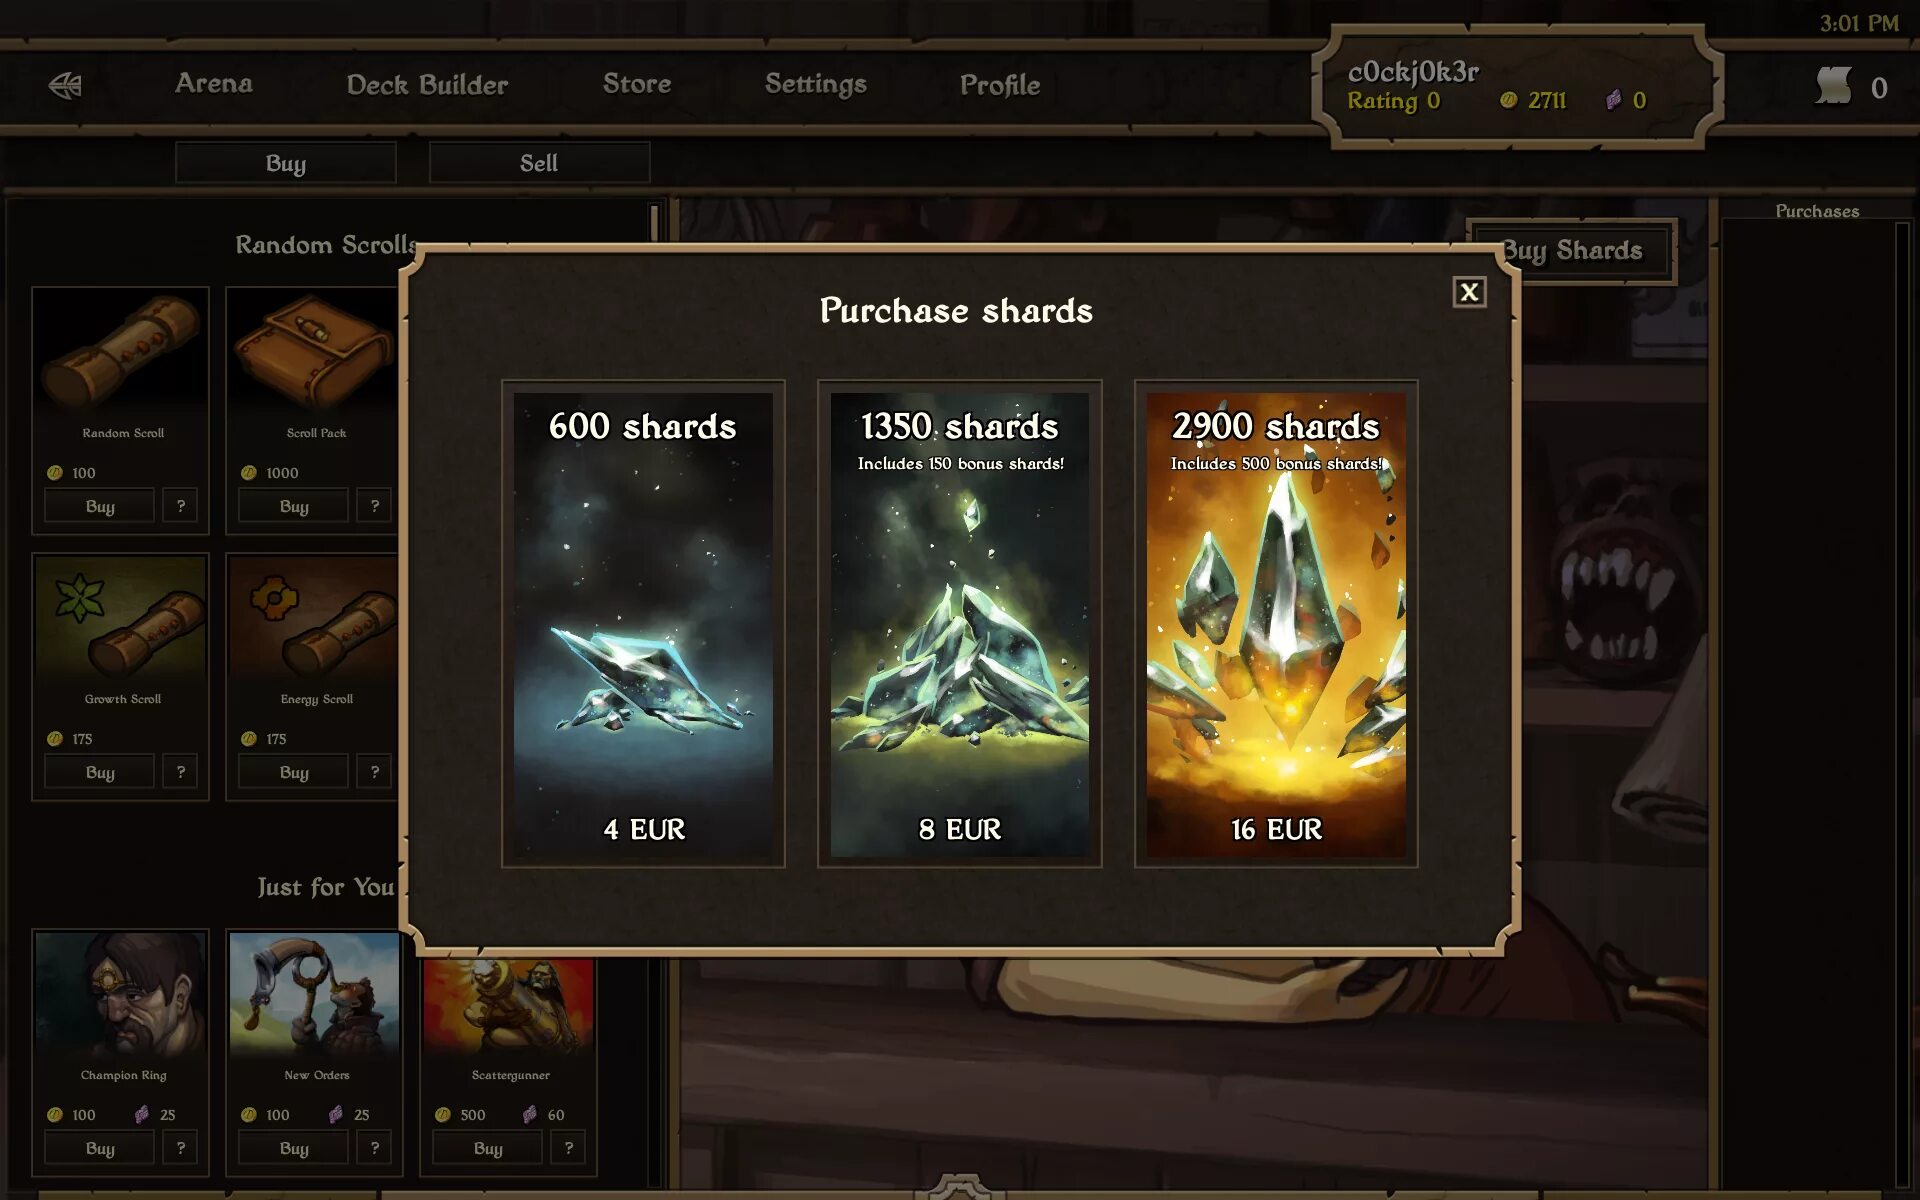
Task: Close the Purchase shards dialog with X
Action: coord(1469,292)
